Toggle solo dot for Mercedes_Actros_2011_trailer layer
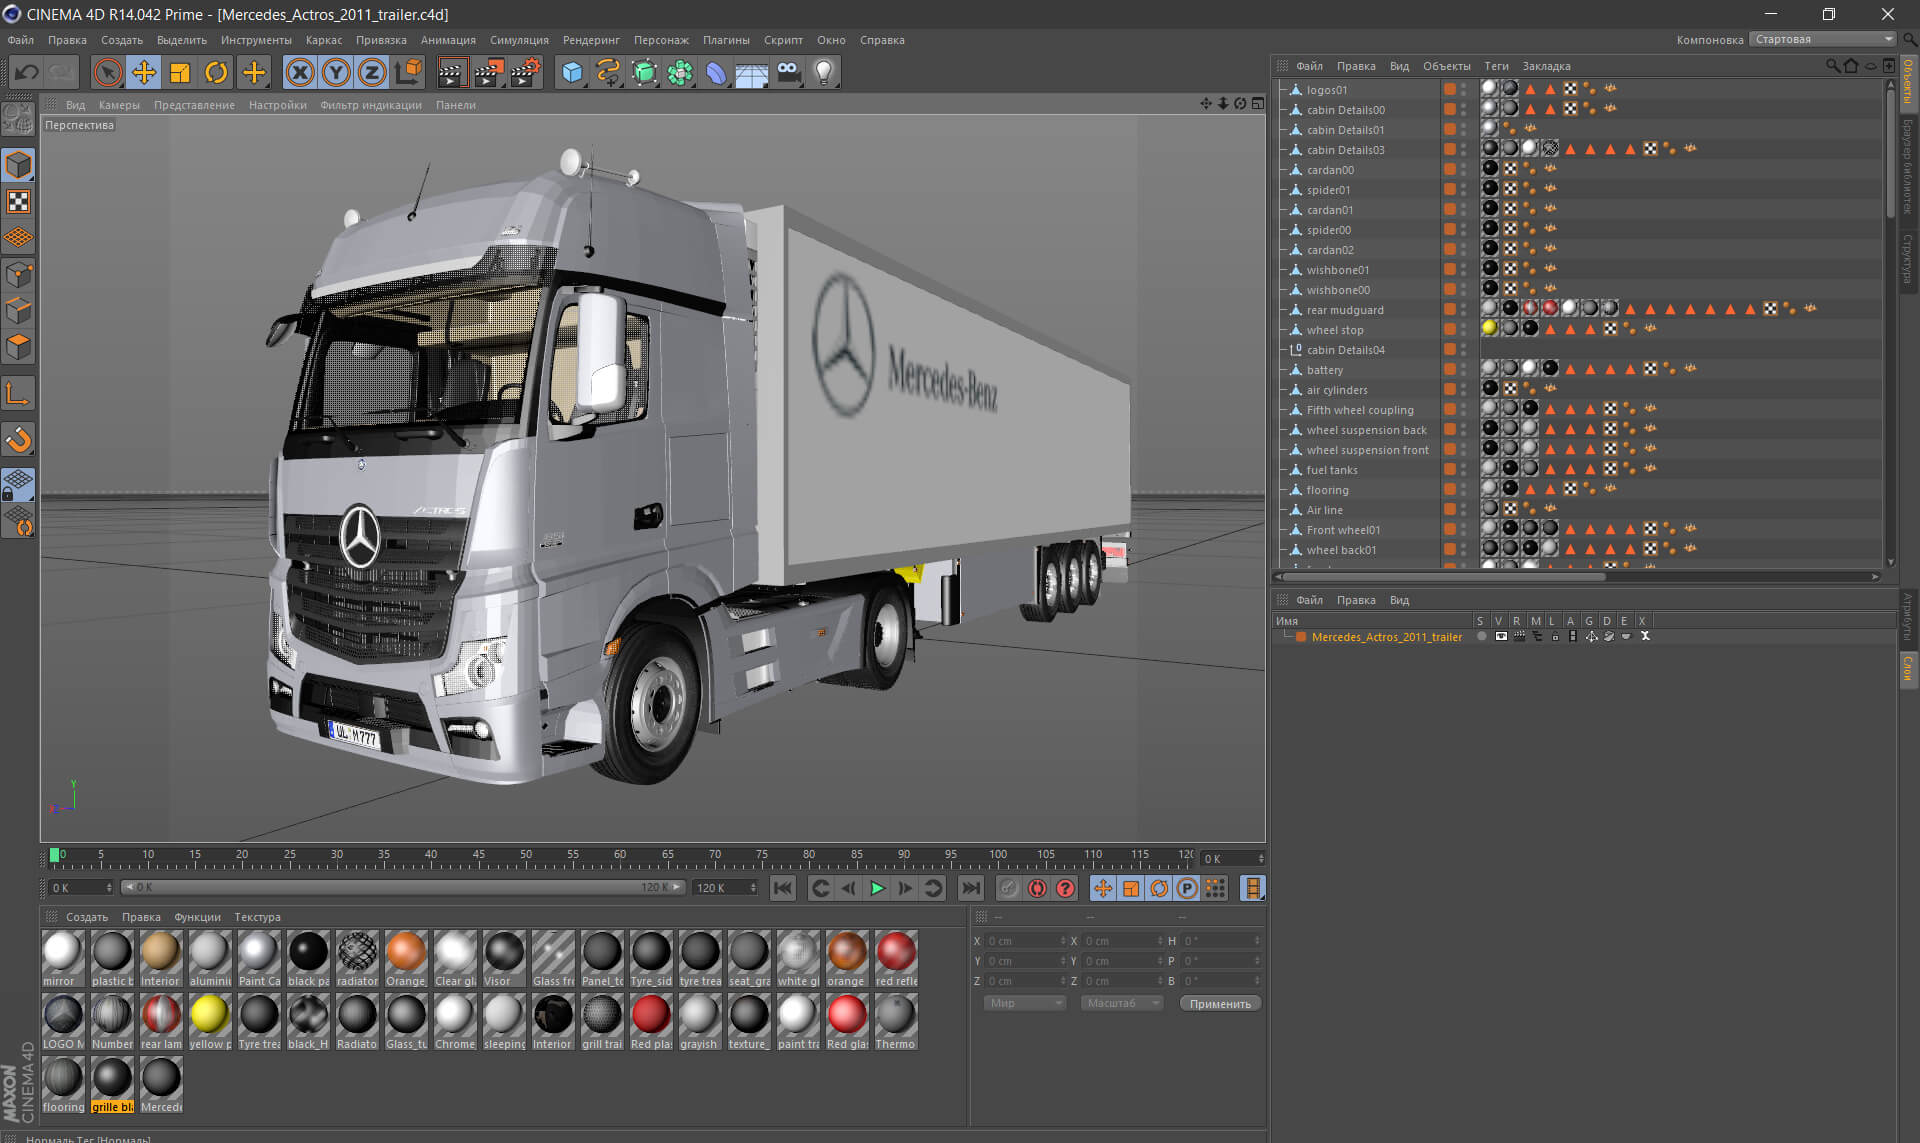Viewport: 1920px width, 1143px height. coord(1481,637)
